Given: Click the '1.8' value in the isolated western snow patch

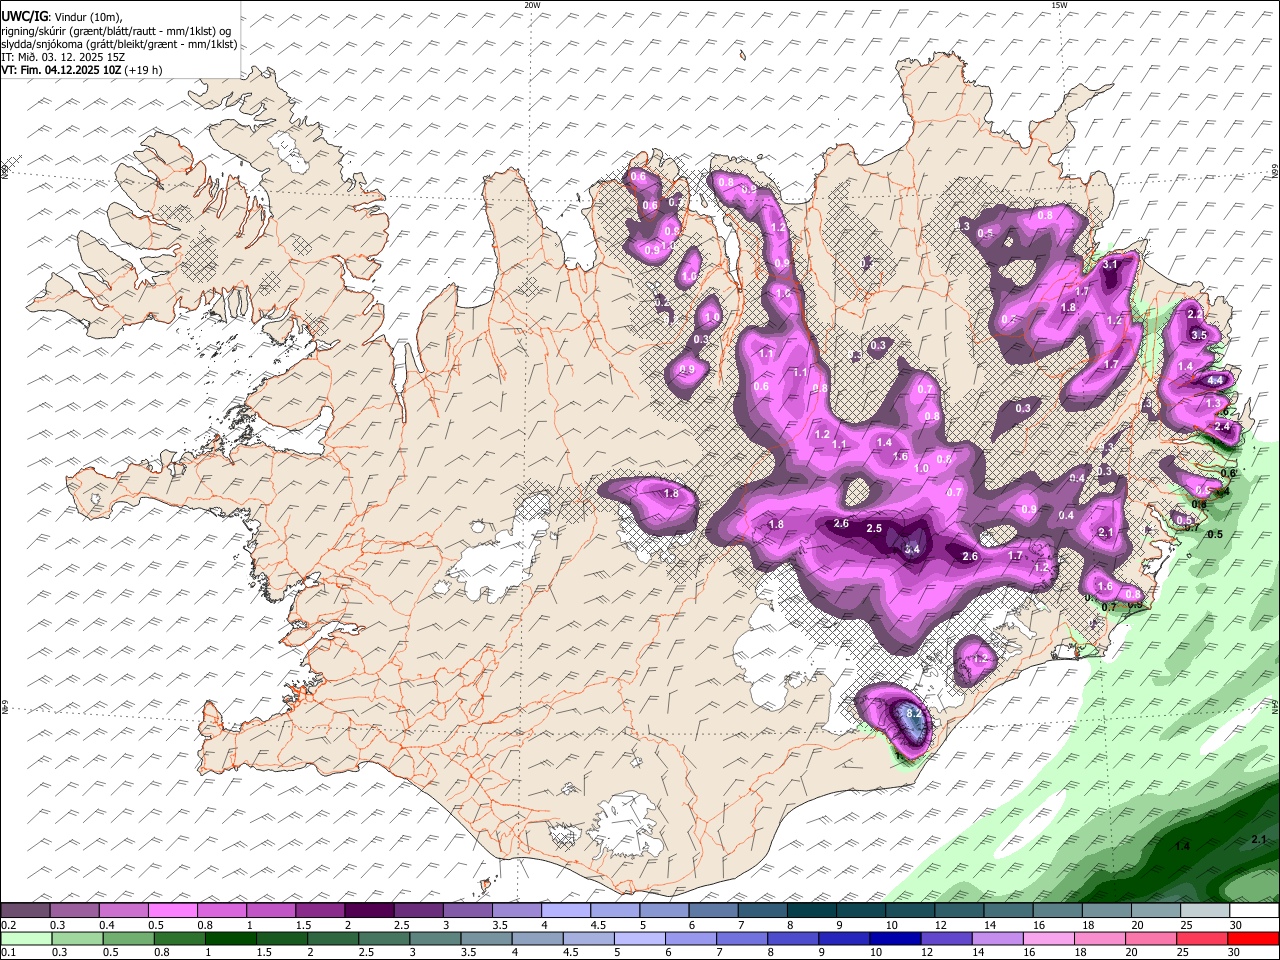Looking at the screenshot, I should [x=671, y=494].
